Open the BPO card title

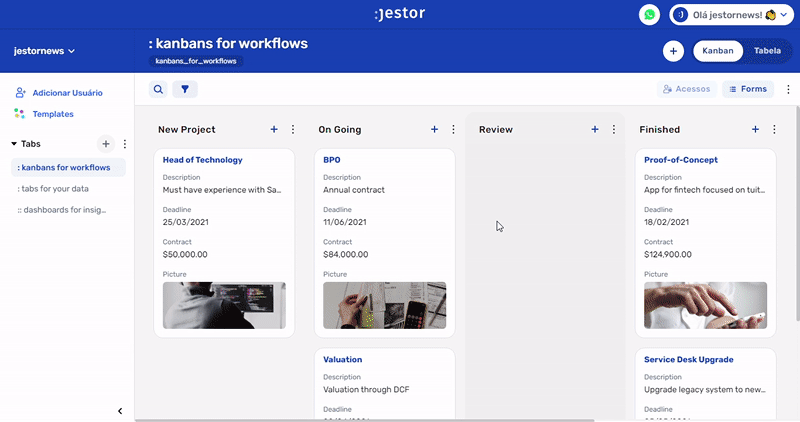[x=332, y=160]
